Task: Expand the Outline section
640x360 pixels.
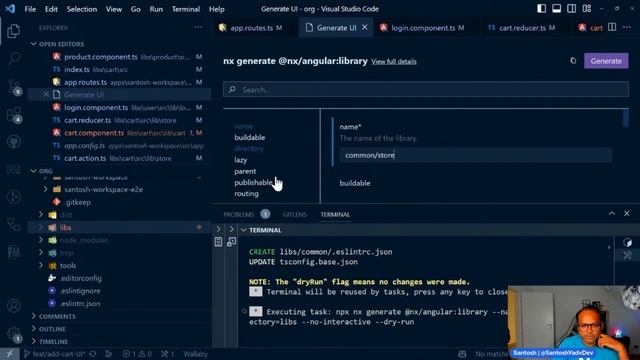Action: pyautogui.click(x=34, y=329)
